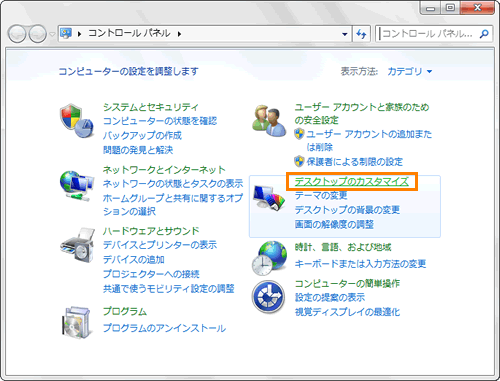Viewport: 500px width, 381px height.
Task: Open 保護者による制限の設定 link
Action: point(355,162)
